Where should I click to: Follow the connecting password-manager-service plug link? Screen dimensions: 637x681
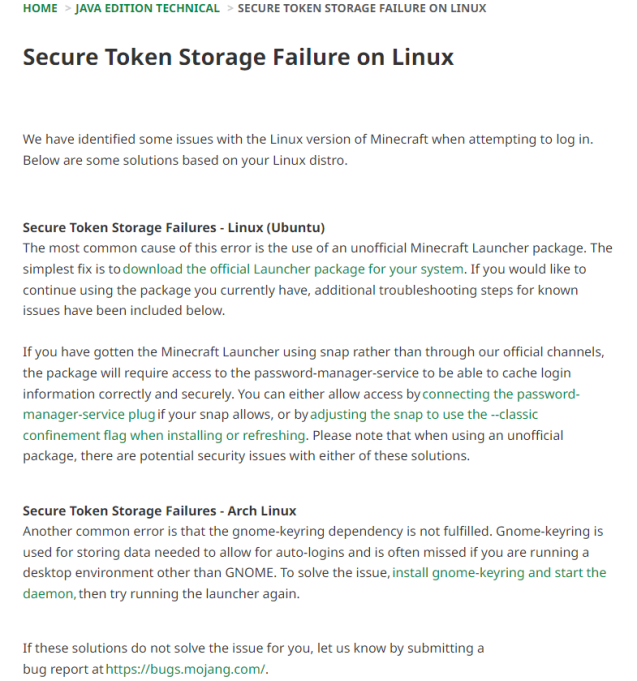click(x=500, y=394)
